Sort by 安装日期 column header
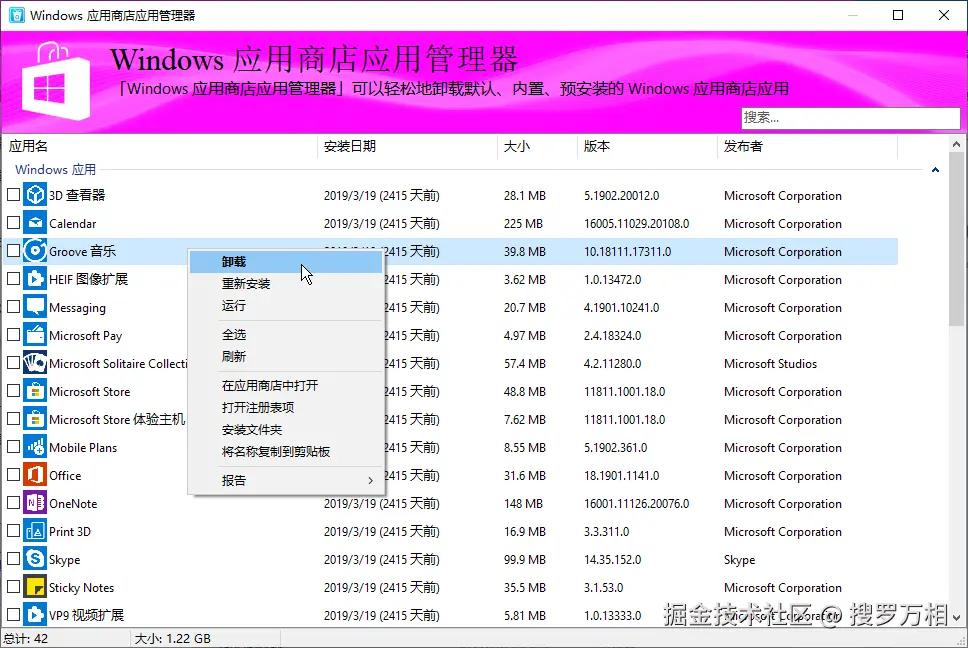The height and width of the screenshot is (648, 968). tap(407, 146)
